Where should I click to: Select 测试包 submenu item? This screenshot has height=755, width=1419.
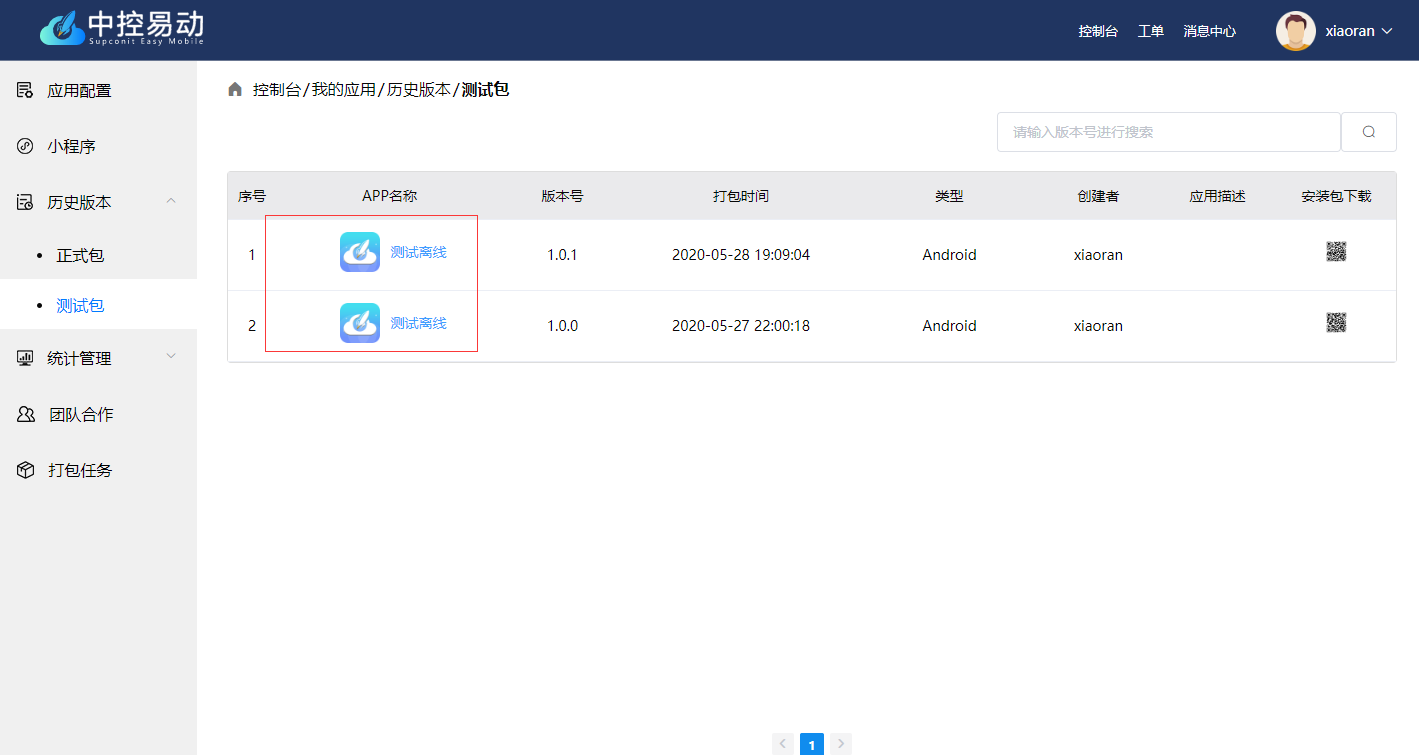click(80, 305)
